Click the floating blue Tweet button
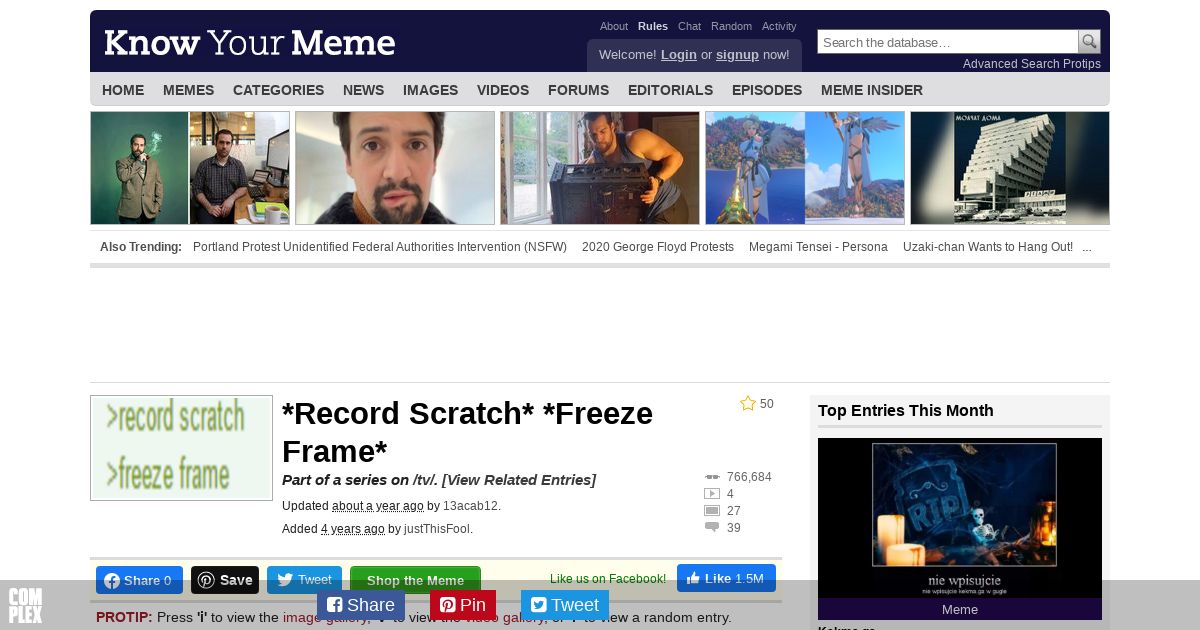 click(x=565, y=605)
